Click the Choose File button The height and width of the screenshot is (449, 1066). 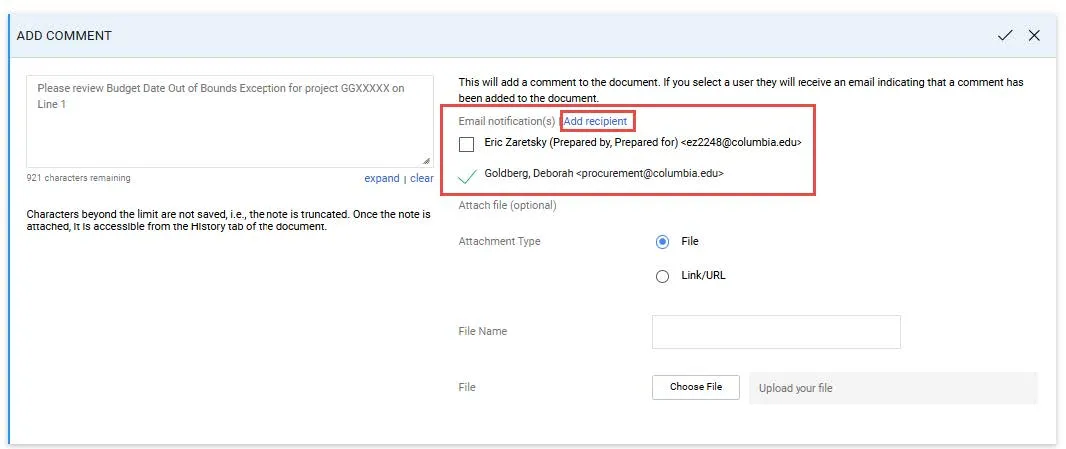[x=695, y=386]
